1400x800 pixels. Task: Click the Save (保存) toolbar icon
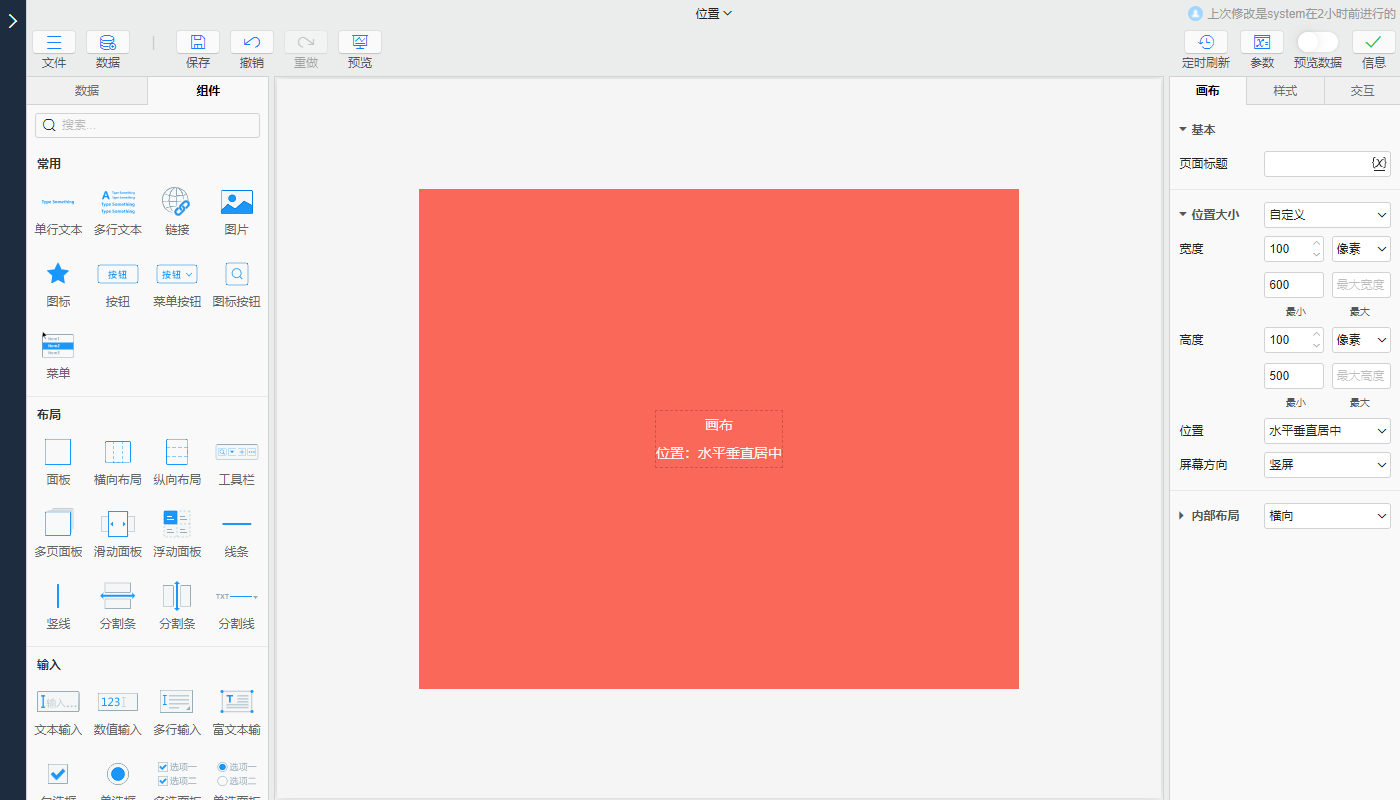[198, 42]
